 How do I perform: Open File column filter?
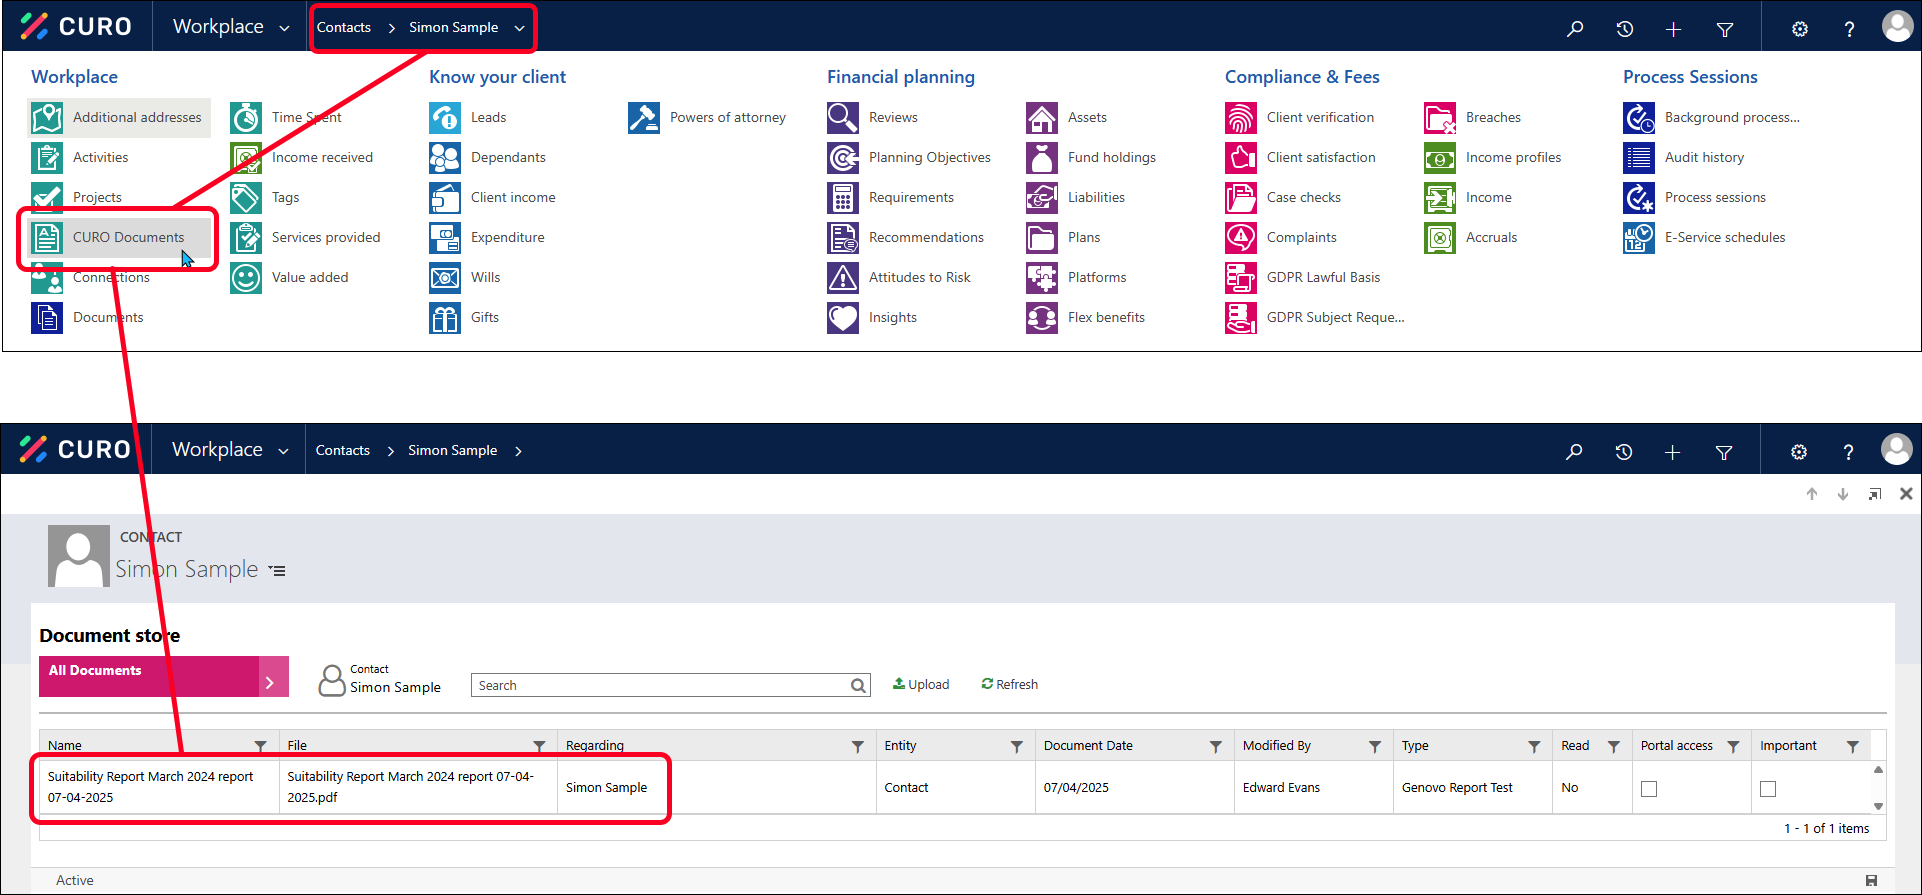tap(539, 746)
